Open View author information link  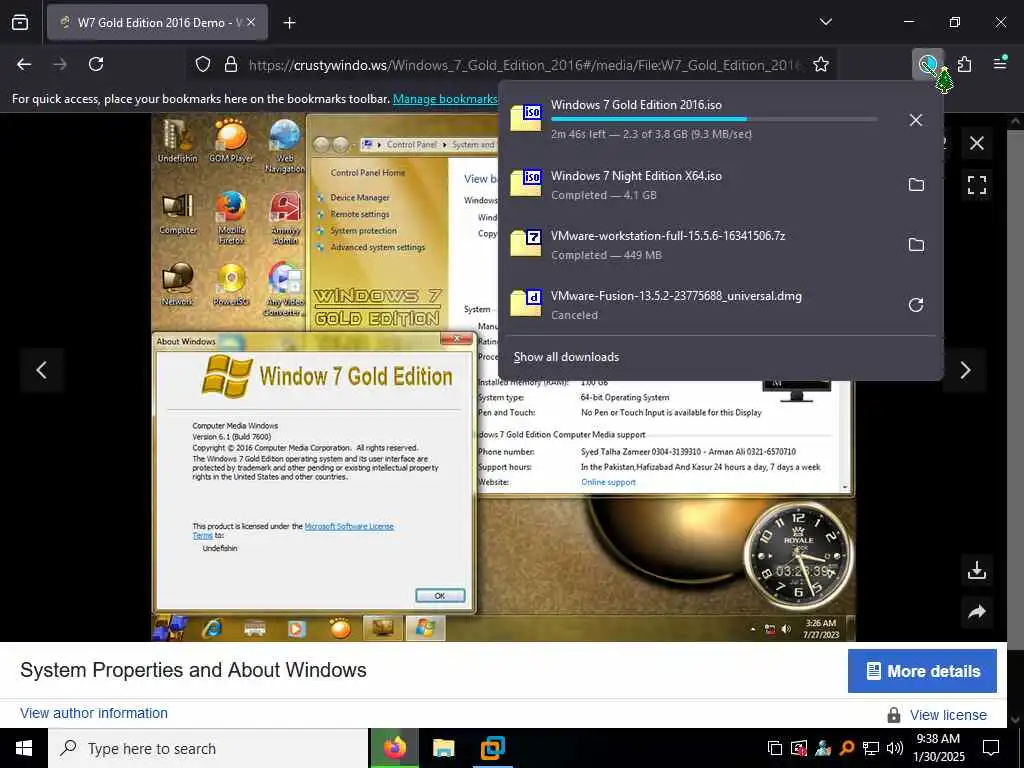[x=94, y=713]
